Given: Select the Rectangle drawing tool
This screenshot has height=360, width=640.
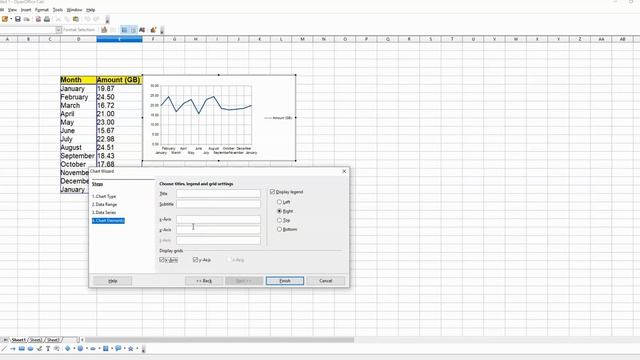Looking at the screenshot, I should (22, 349).
